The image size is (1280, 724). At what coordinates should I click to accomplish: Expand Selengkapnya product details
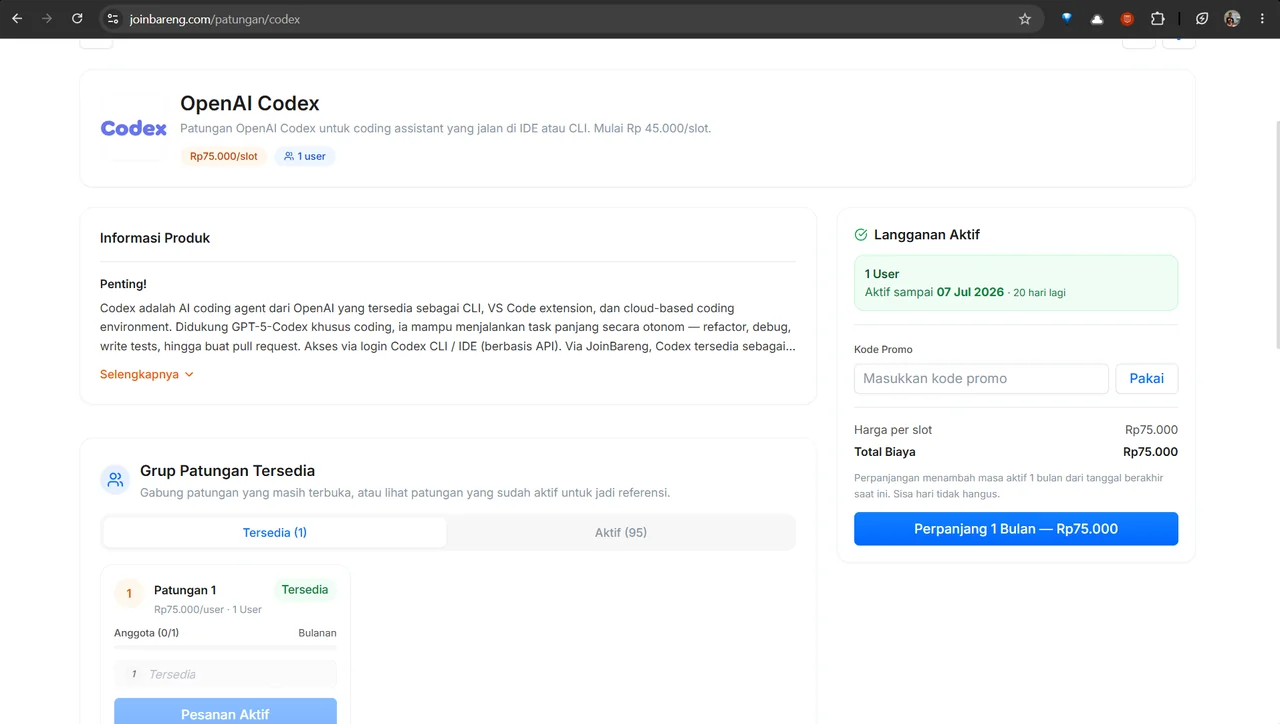[146, 374]
